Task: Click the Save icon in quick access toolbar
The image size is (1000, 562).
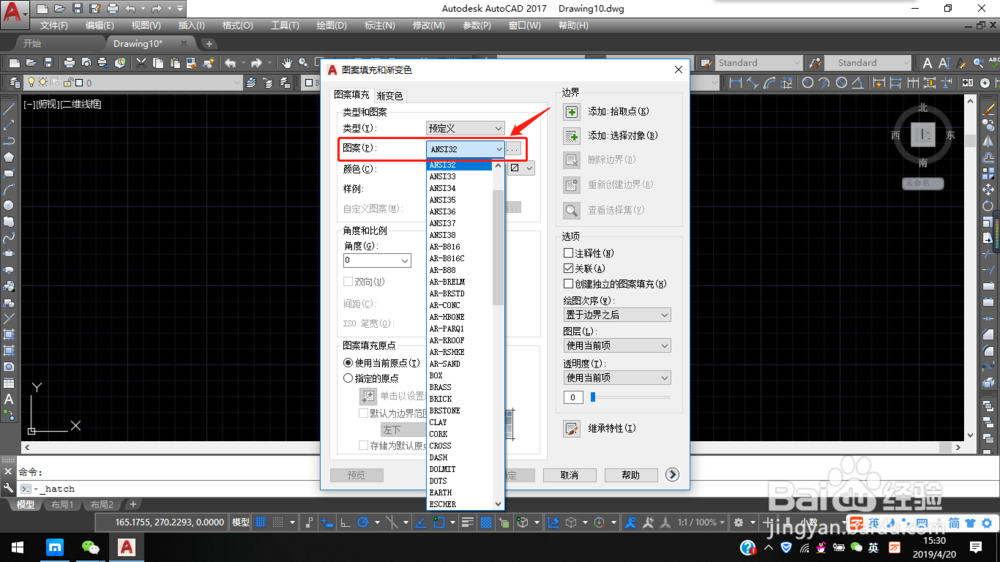Action: click(77, 9)
